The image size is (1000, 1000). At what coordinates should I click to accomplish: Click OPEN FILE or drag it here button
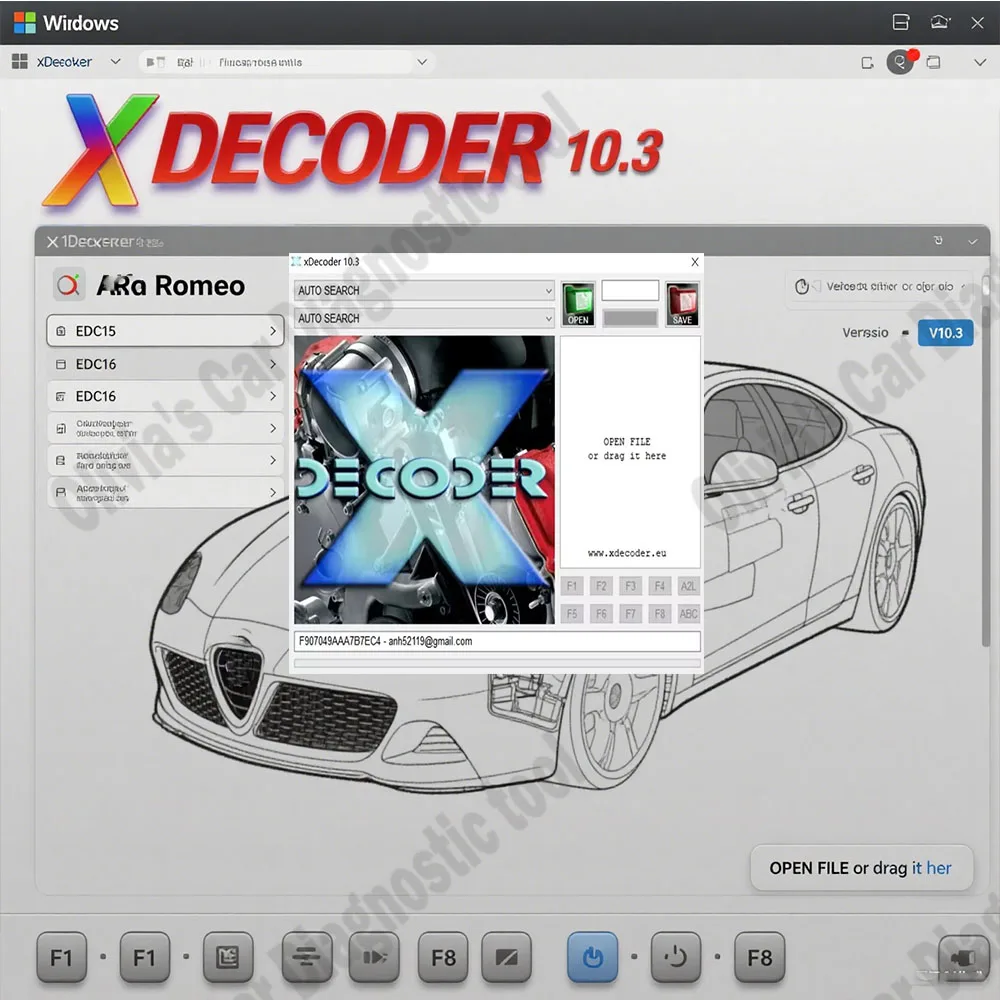[862, 868]
